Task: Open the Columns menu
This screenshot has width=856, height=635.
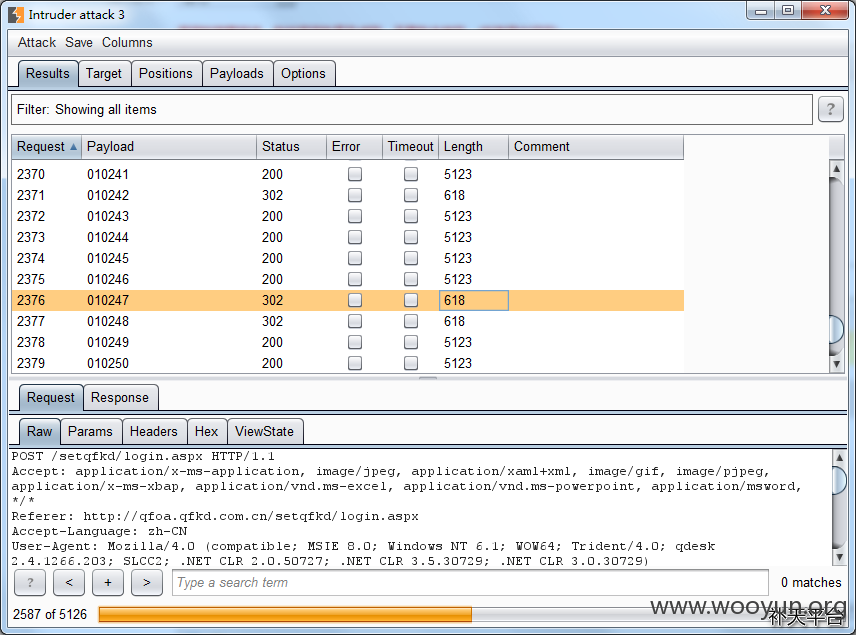Action: pos(127,43)
